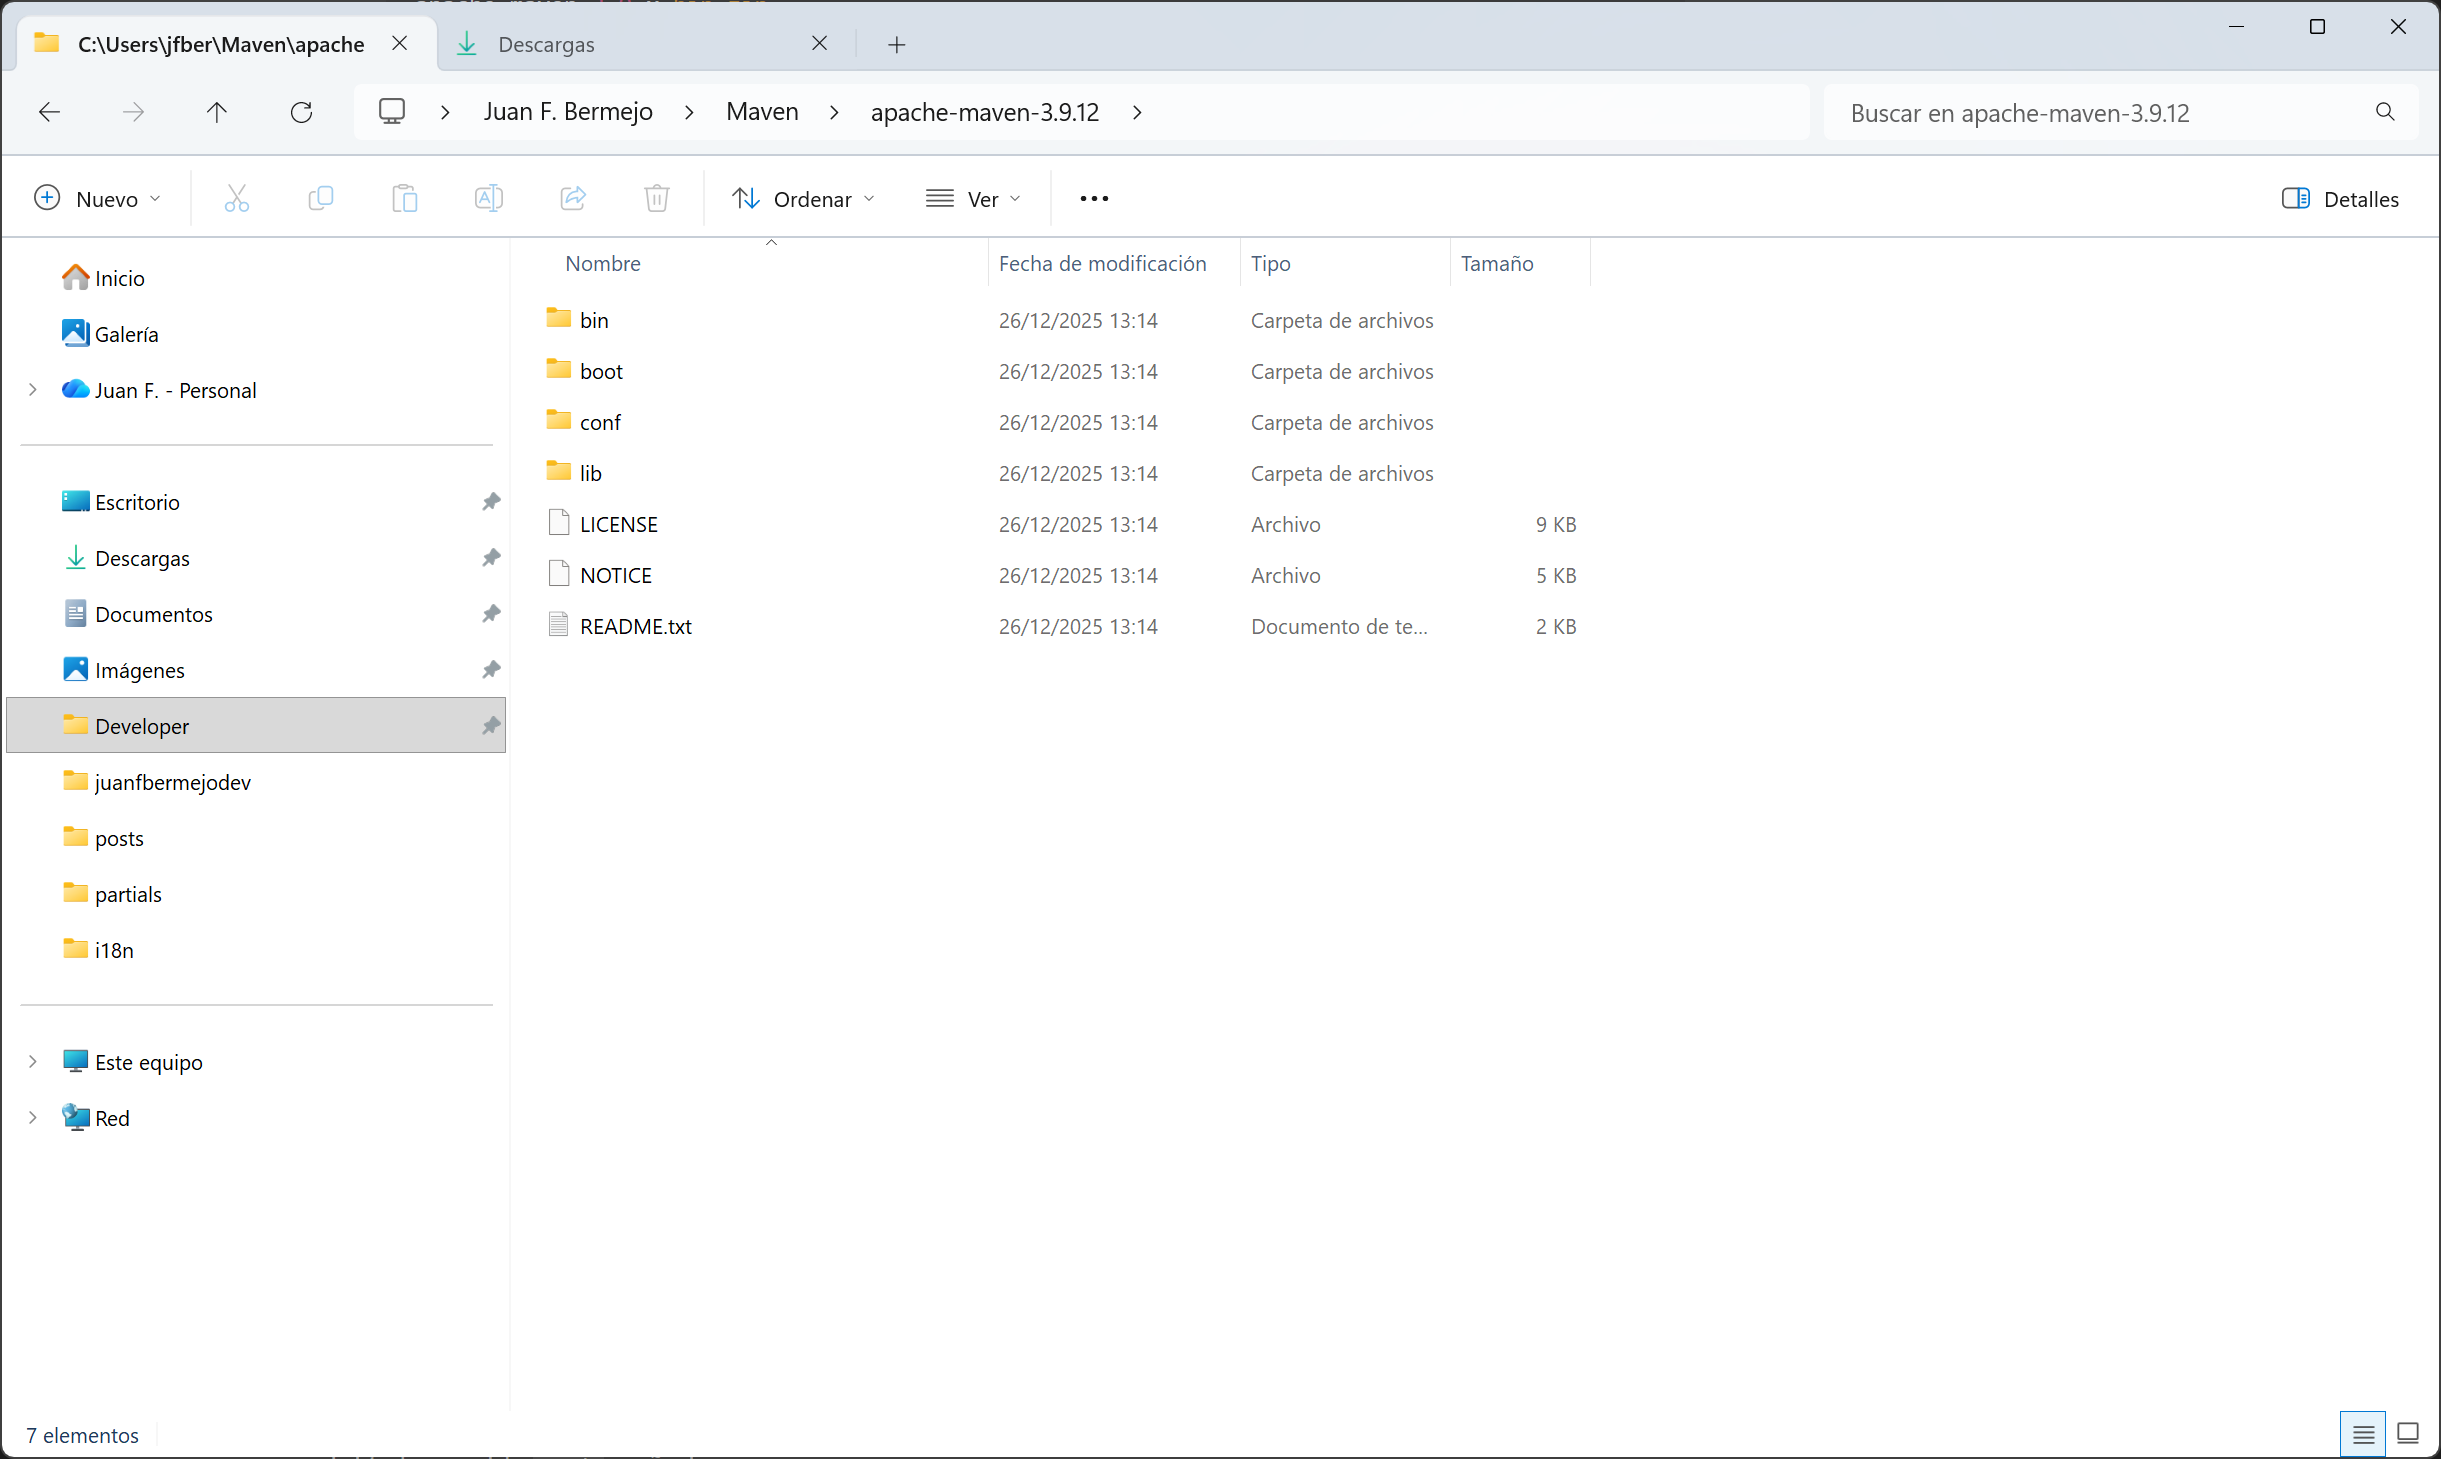Switch to details list view in status bar
The image size is (2441, 1459).
click(x=2363, y=1434)
